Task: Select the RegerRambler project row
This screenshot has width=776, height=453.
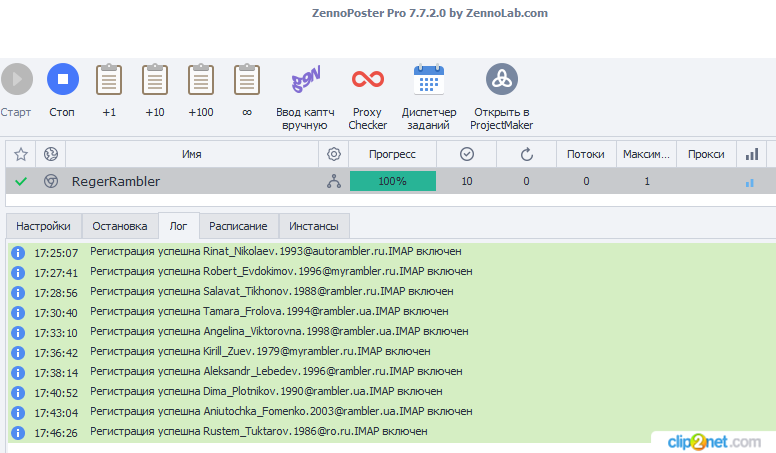Action: [391, 181]
